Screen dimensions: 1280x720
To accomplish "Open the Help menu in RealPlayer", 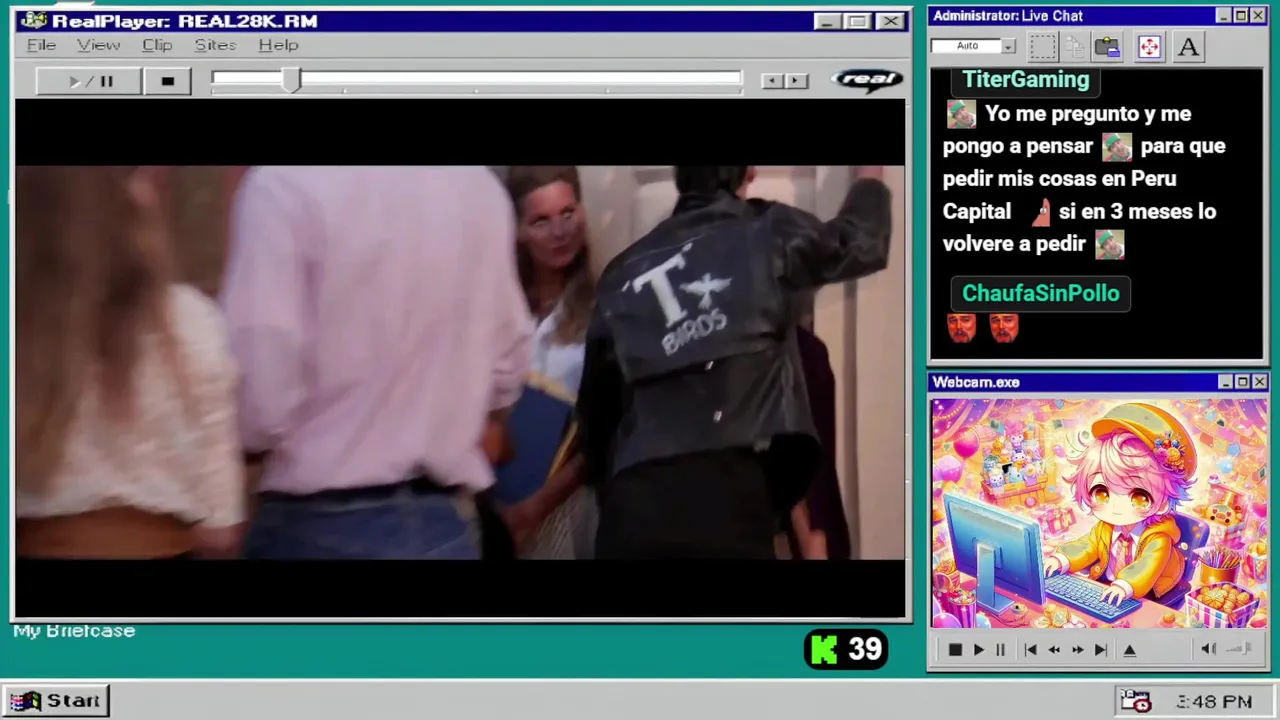I will point(278,45).
